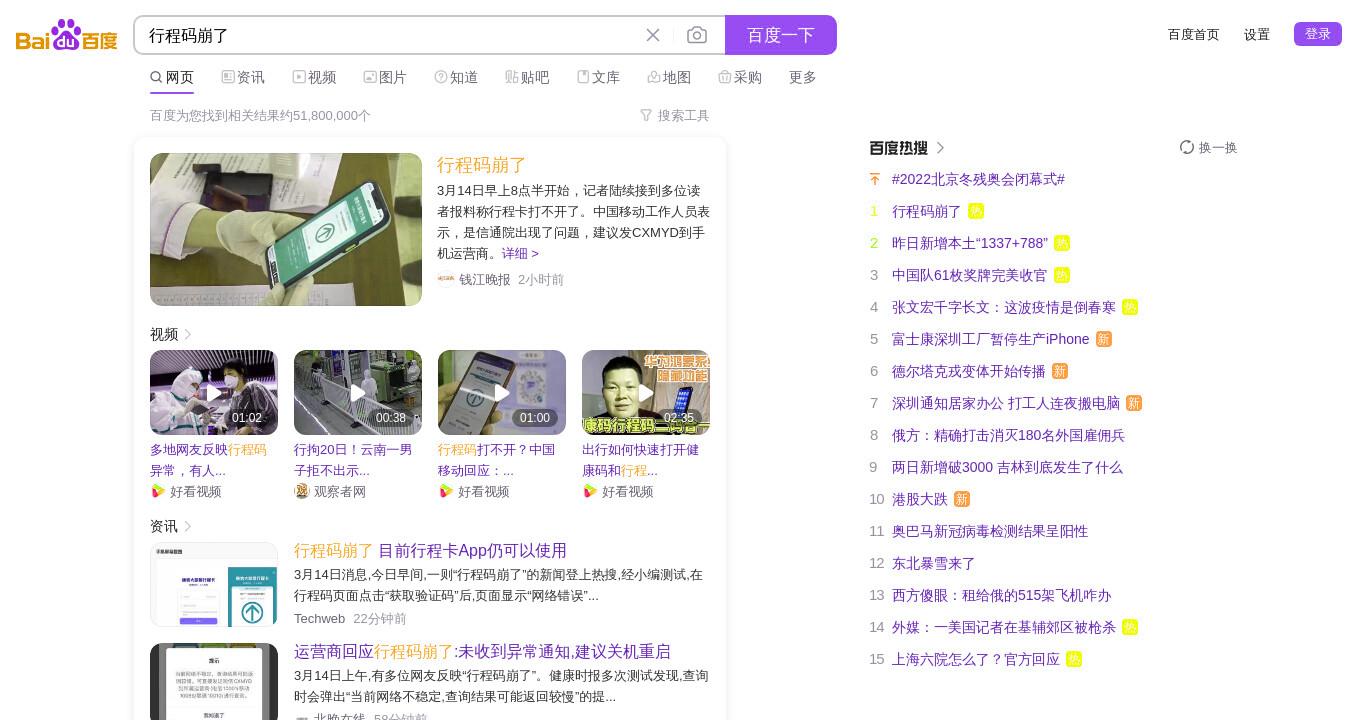Click the 新 badge beside 富士康深圳工厂暂停生产iPhone
Viewport: 1366px width, 720px height.
1104,339
